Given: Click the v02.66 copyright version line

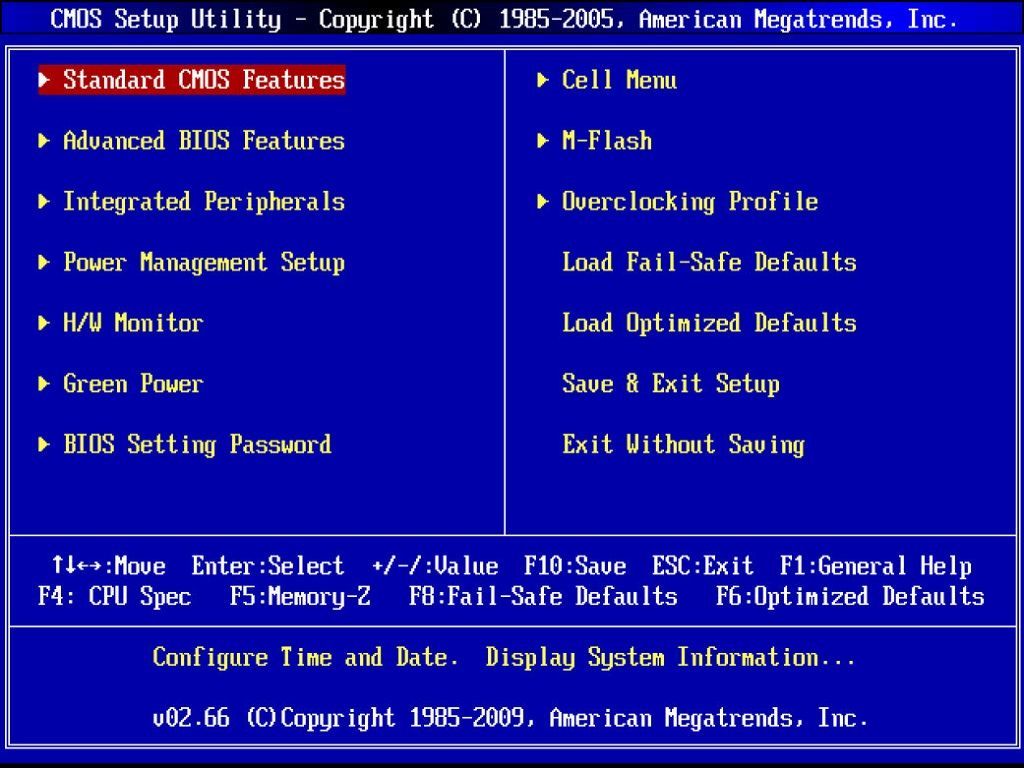Looking at the screenshot, I should pyautogui.click(x=511, y=718).
